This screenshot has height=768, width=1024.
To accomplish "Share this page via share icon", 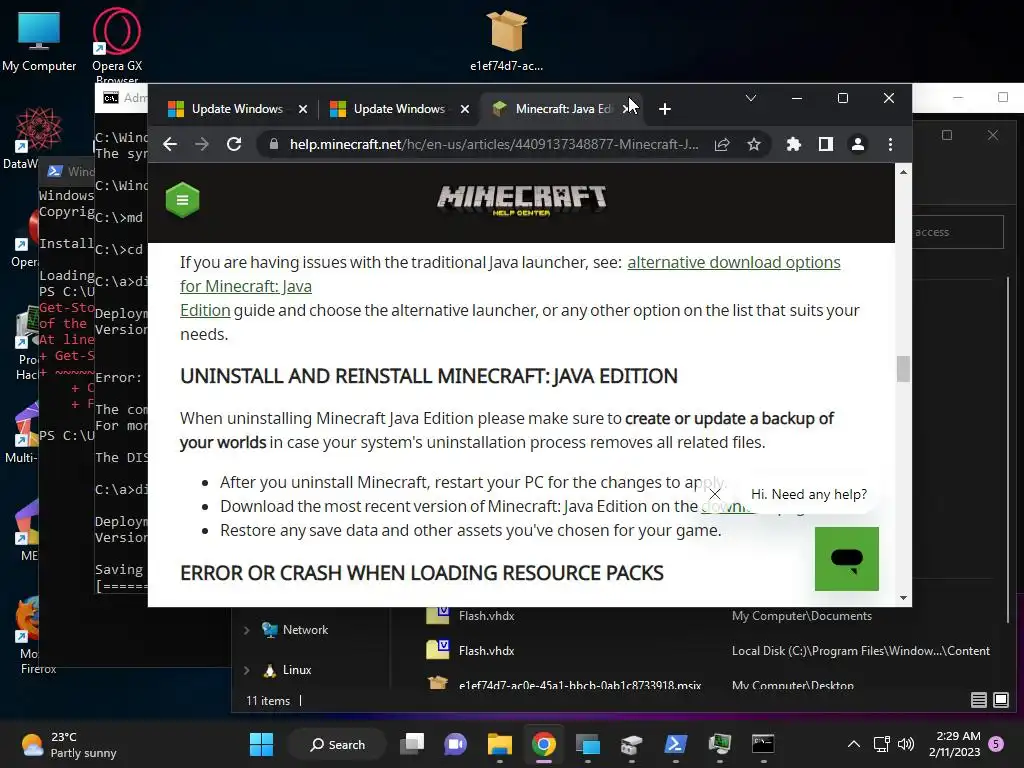I will point(722,144).
